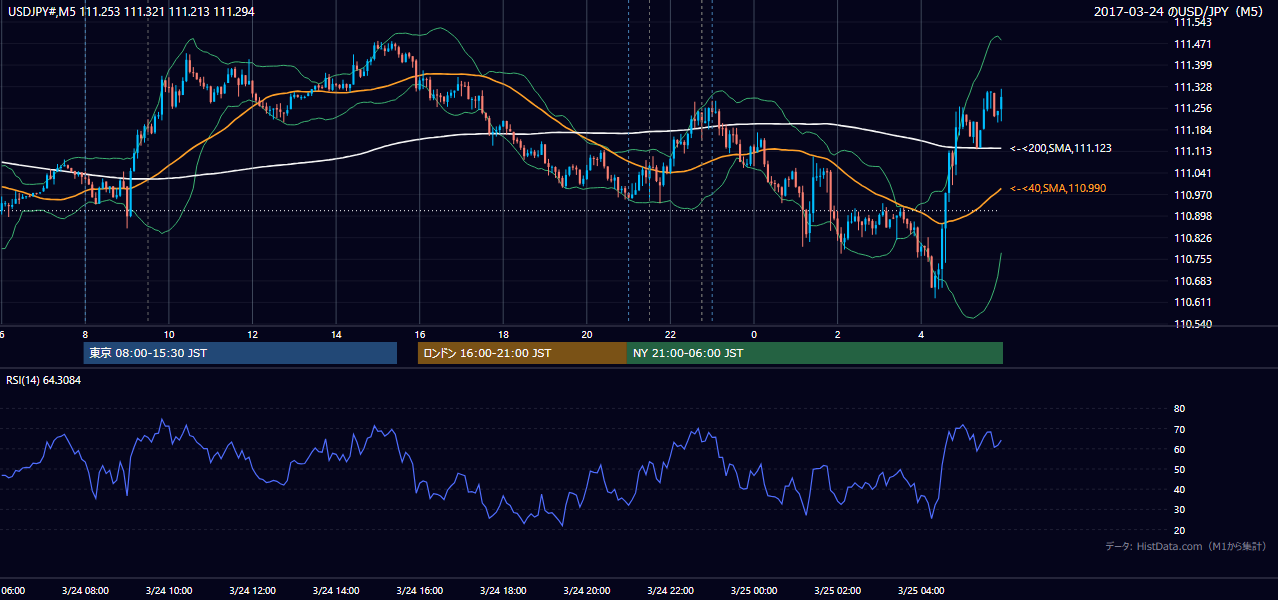Click the RSI 70 level label
This screenshot has height=600, width=1278.
(1180, 429)
